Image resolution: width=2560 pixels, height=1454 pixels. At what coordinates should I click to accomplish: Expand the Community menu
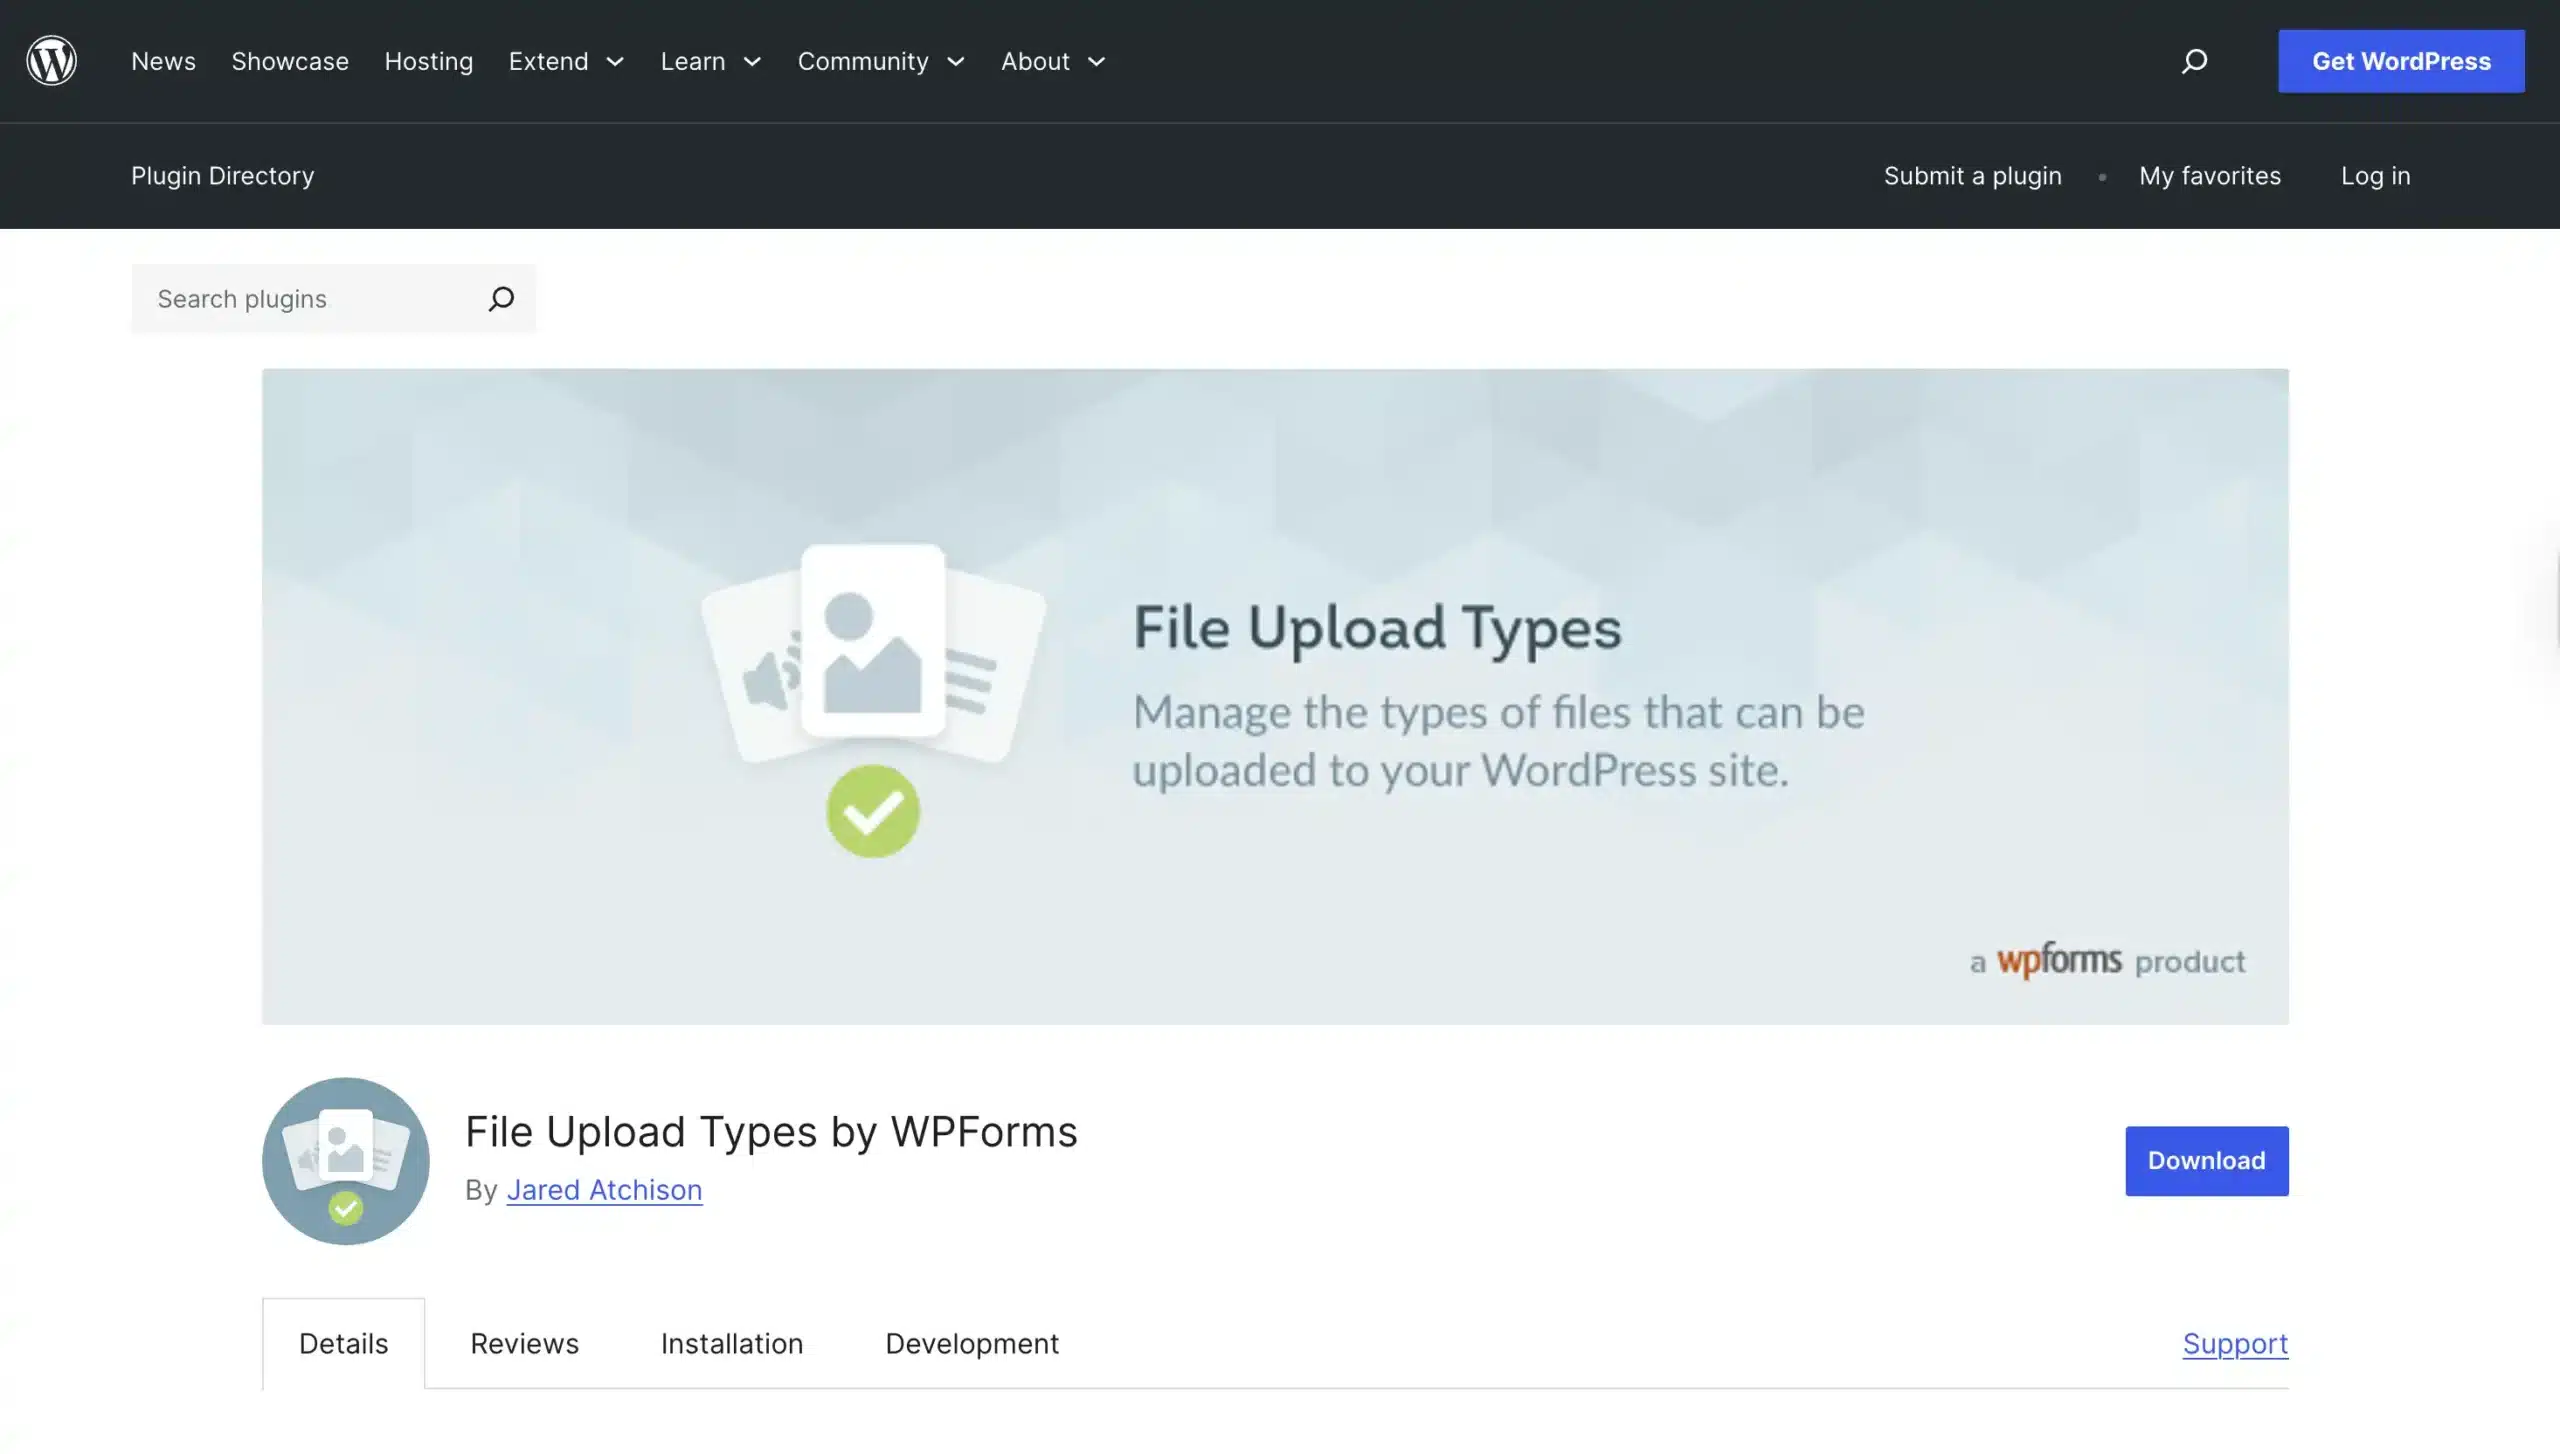coord(881,61)
